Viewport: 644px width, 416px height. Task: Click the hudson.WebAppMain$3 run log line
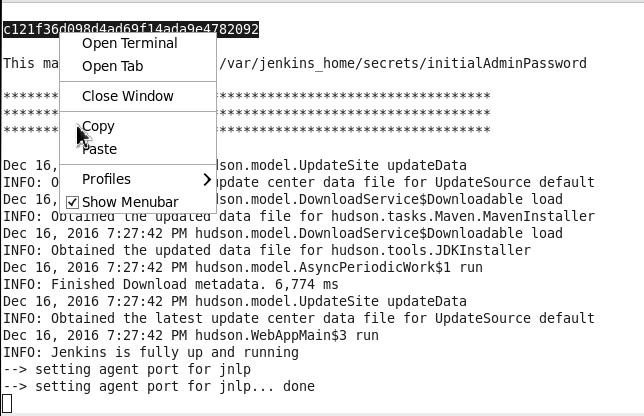coord(191,335)
